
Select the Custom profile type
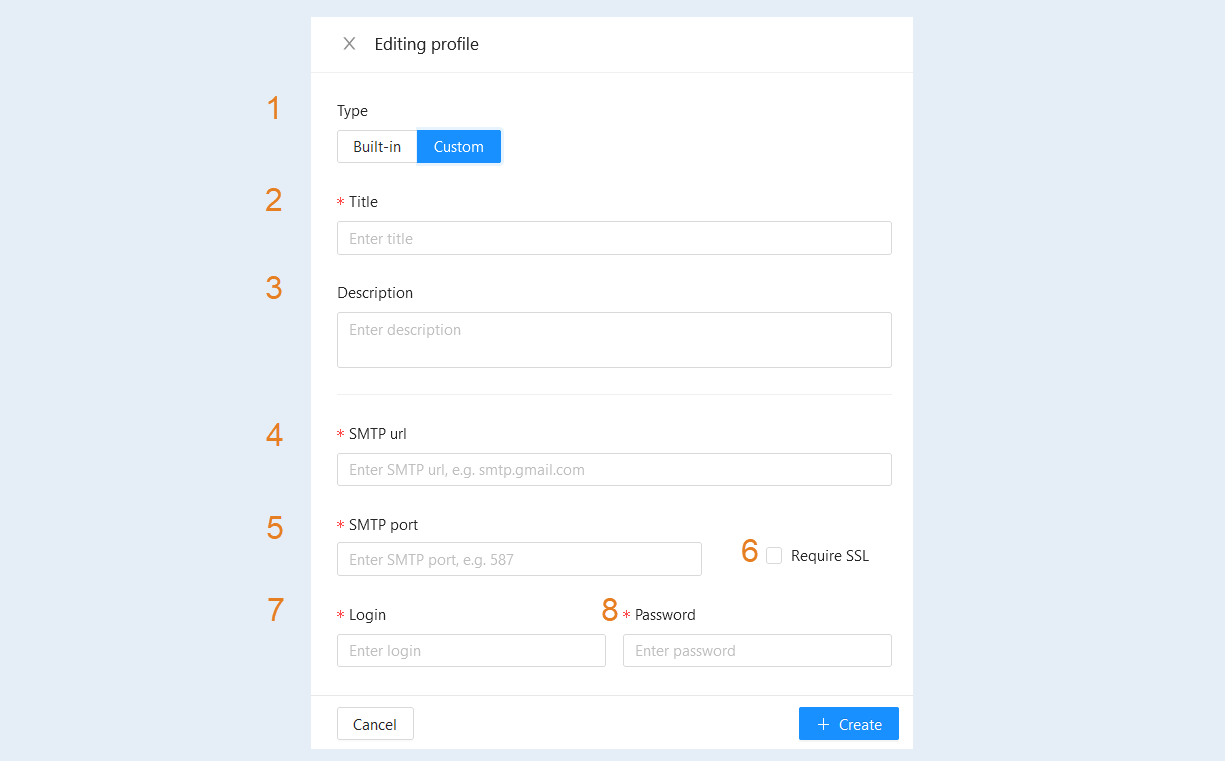point(459,147)
